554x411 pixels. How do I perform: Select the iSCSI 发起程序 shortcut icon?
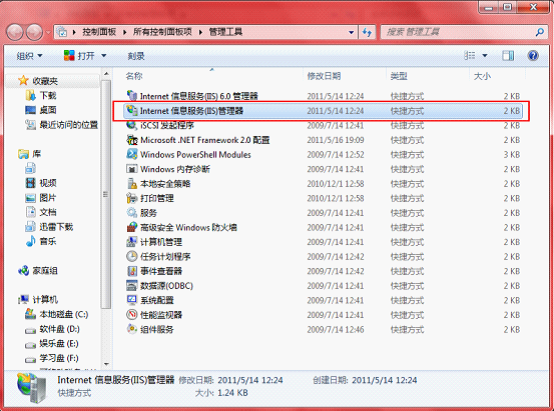point(132,125)
